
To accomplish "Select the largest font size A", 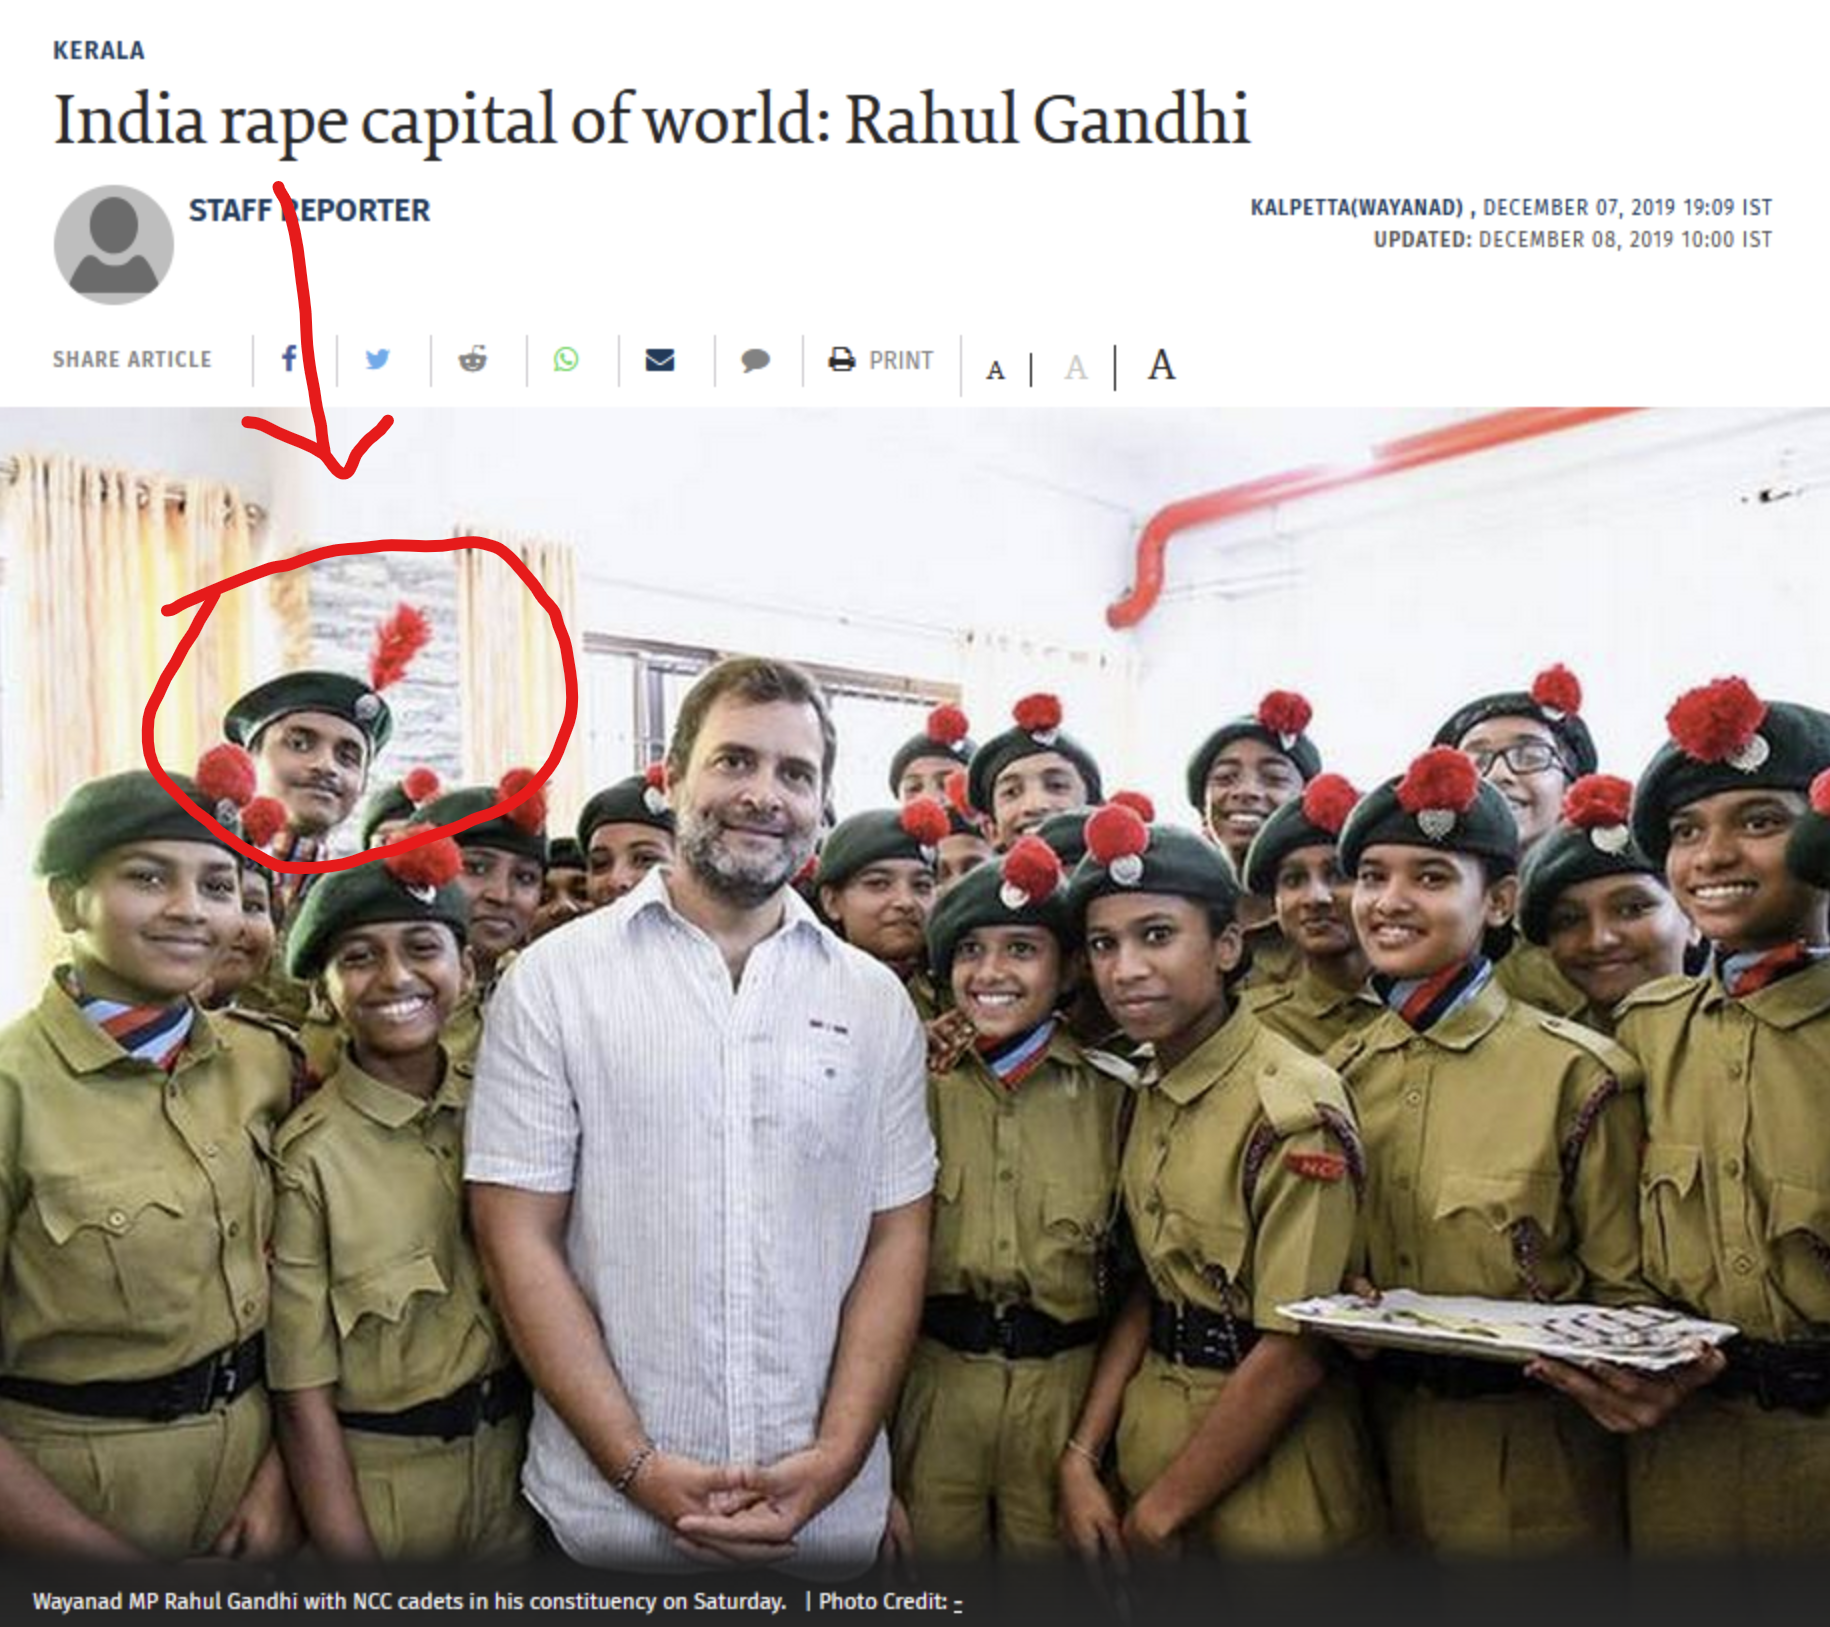I will coord(1161,364).
